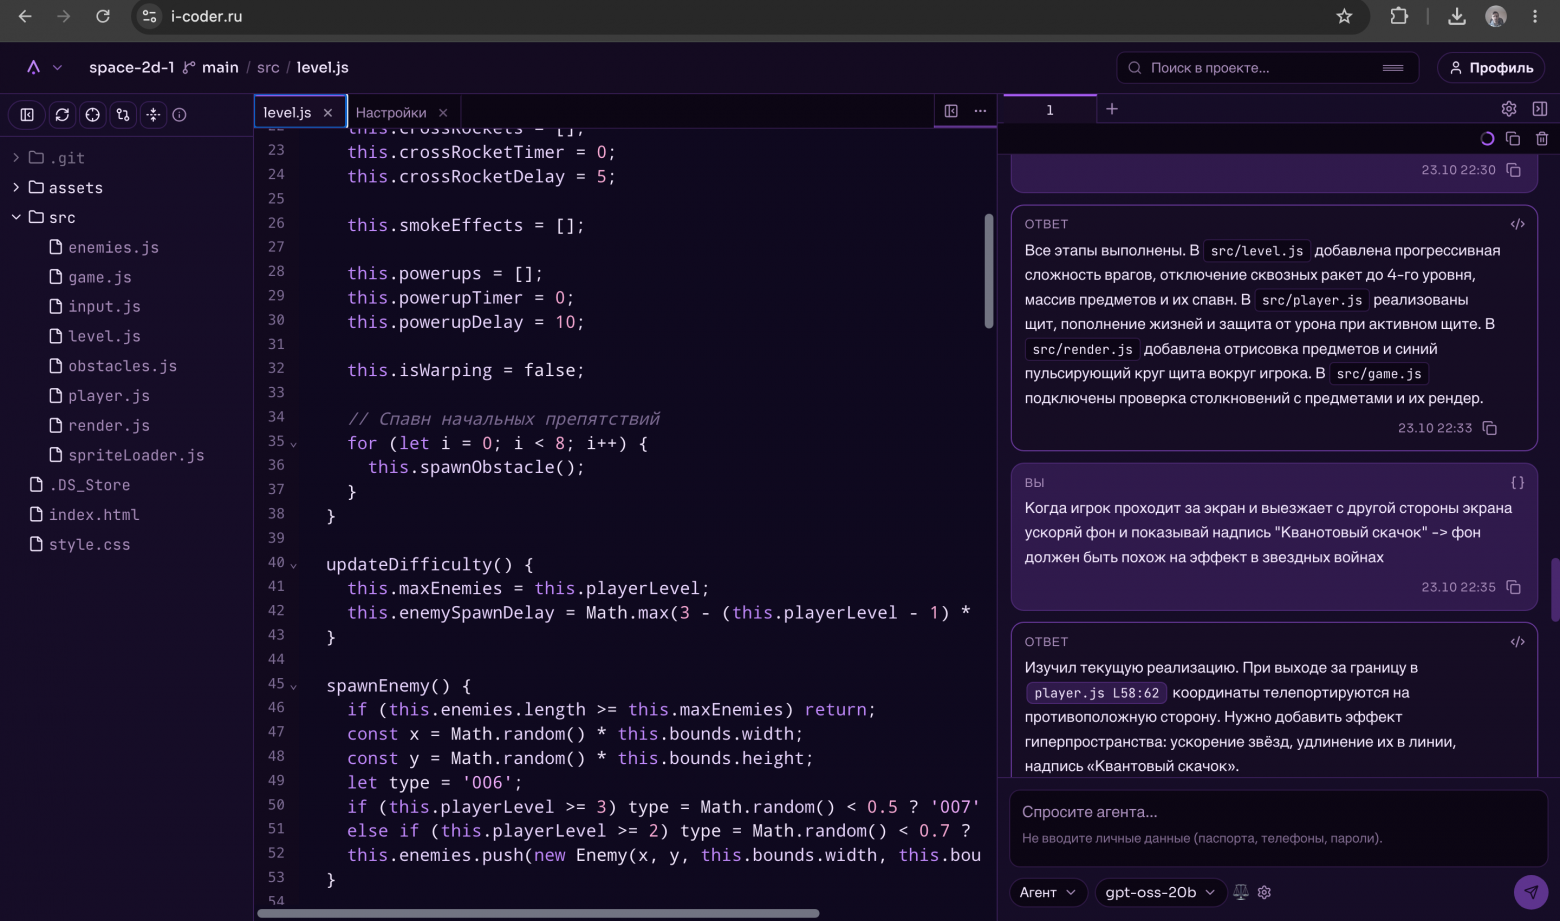Screen dimensions: 1560x921
Task: Open git branch compare icon in sidebar
Action: [123, 115]
